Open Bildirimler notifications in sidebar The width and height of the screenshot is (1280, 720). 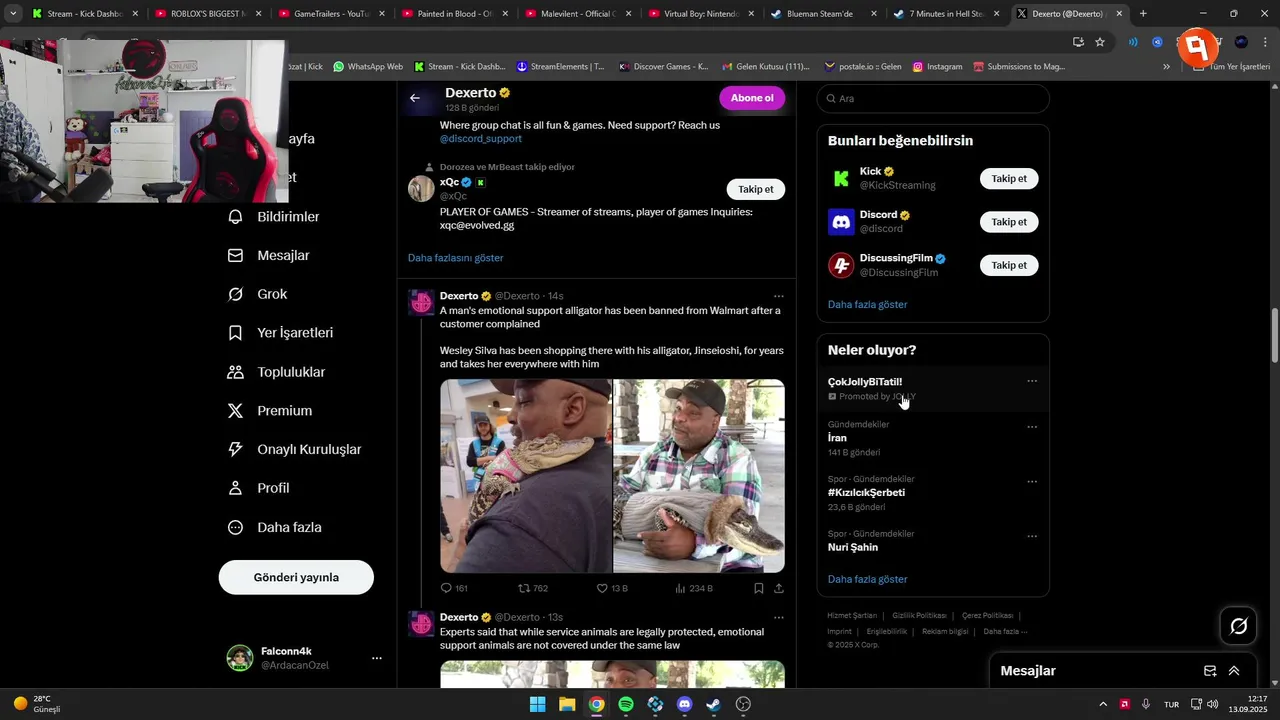pos(274,217)
